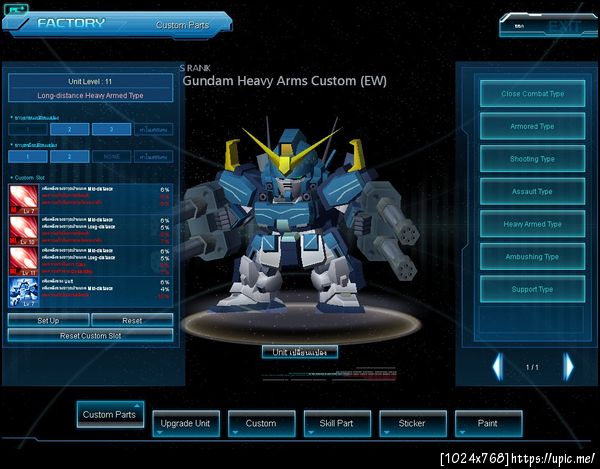The height and width of the screenshot is (469, 600).
Task: Open the Custom Parts tab
Action: coord(110,414)
